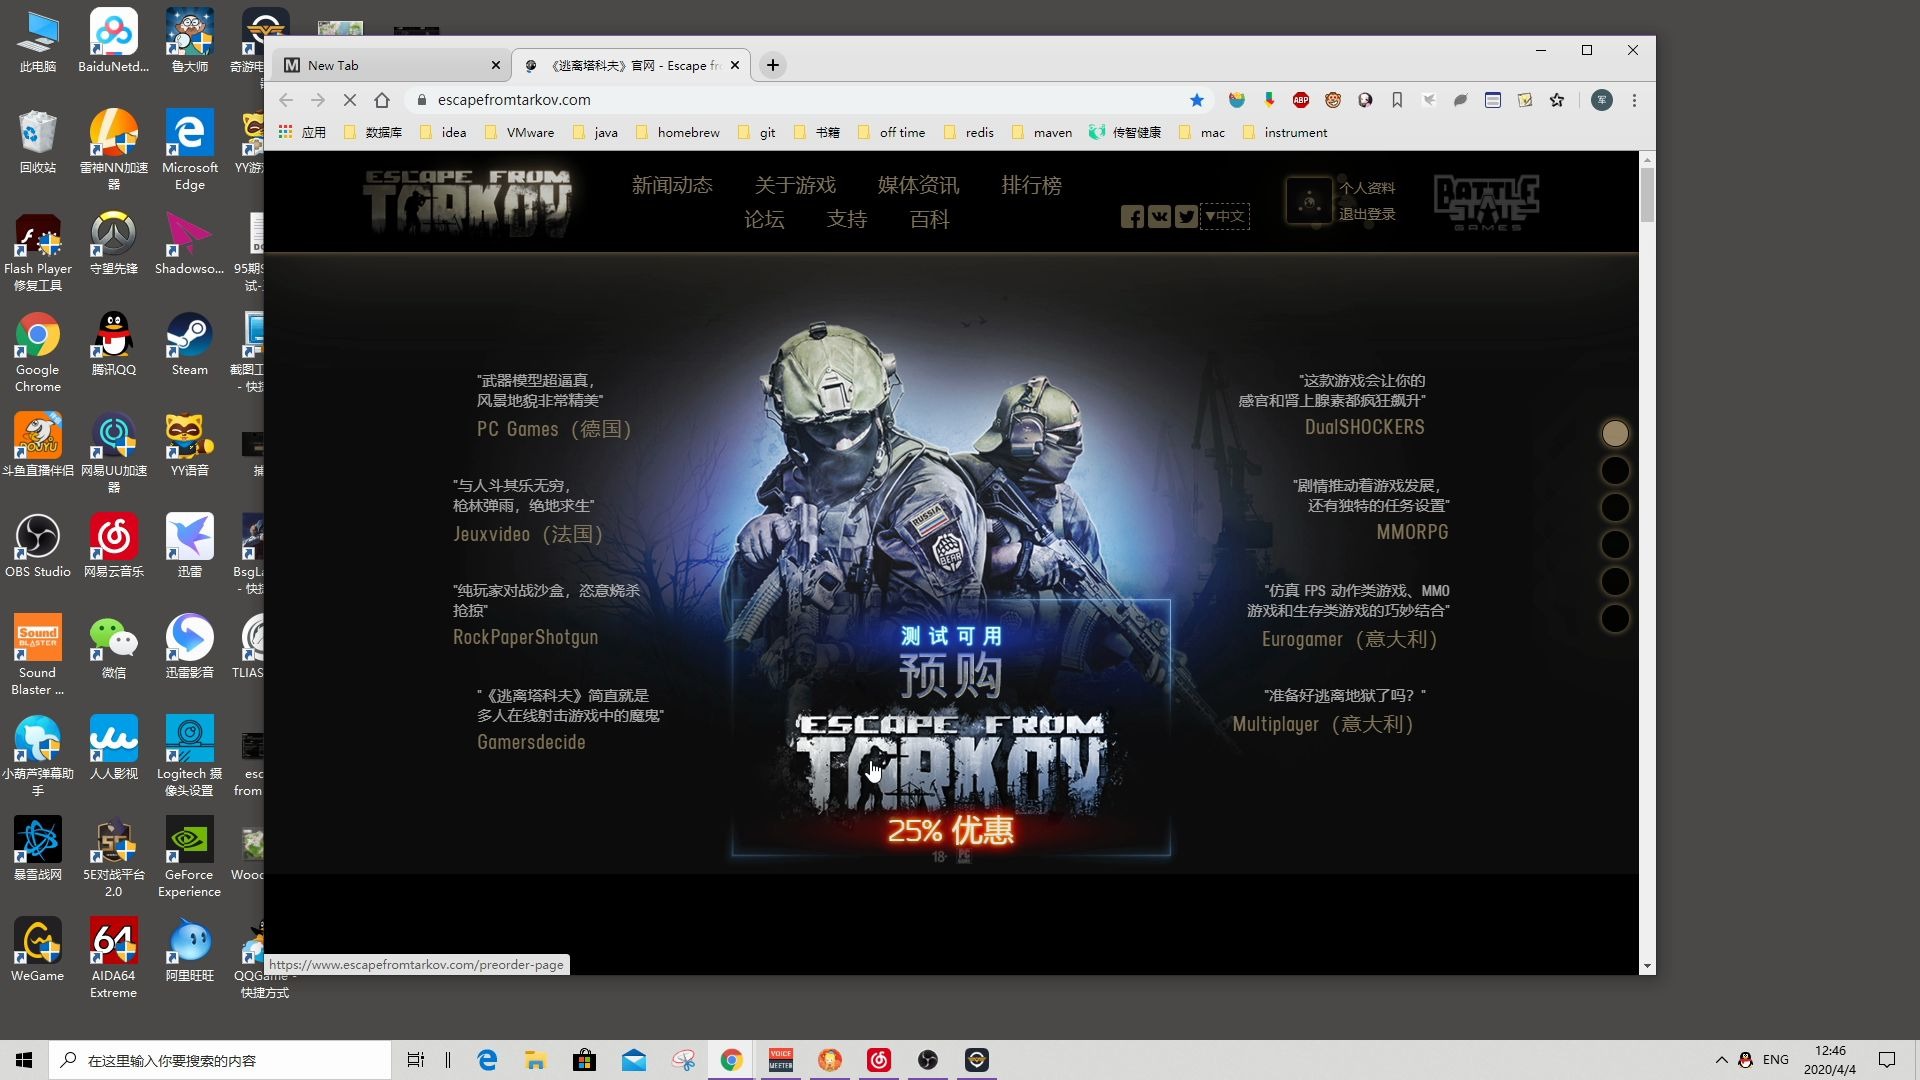Open the taskbar File Explorer
The height and width of the screenshot is (1080, 1920).
click(536, 1060)
